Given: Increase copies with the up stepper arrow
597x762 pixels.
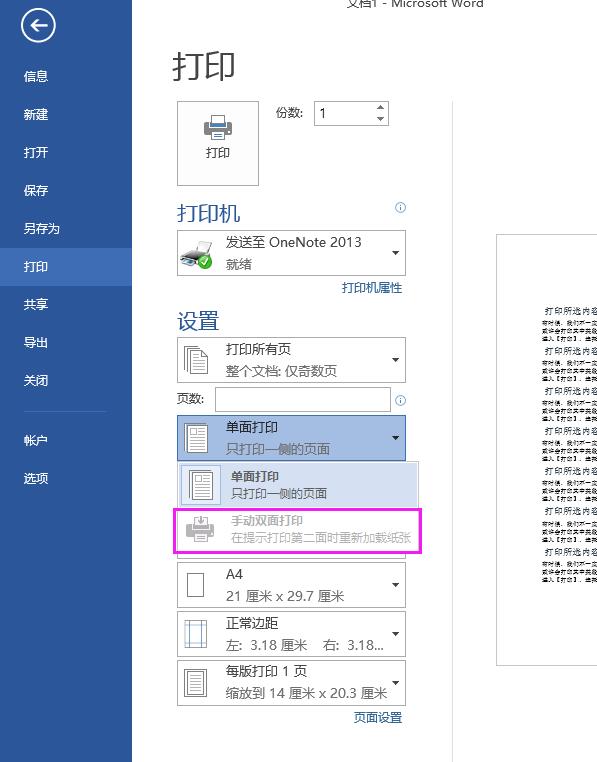Looking at the screenshot, I should (x=381, y=107).
